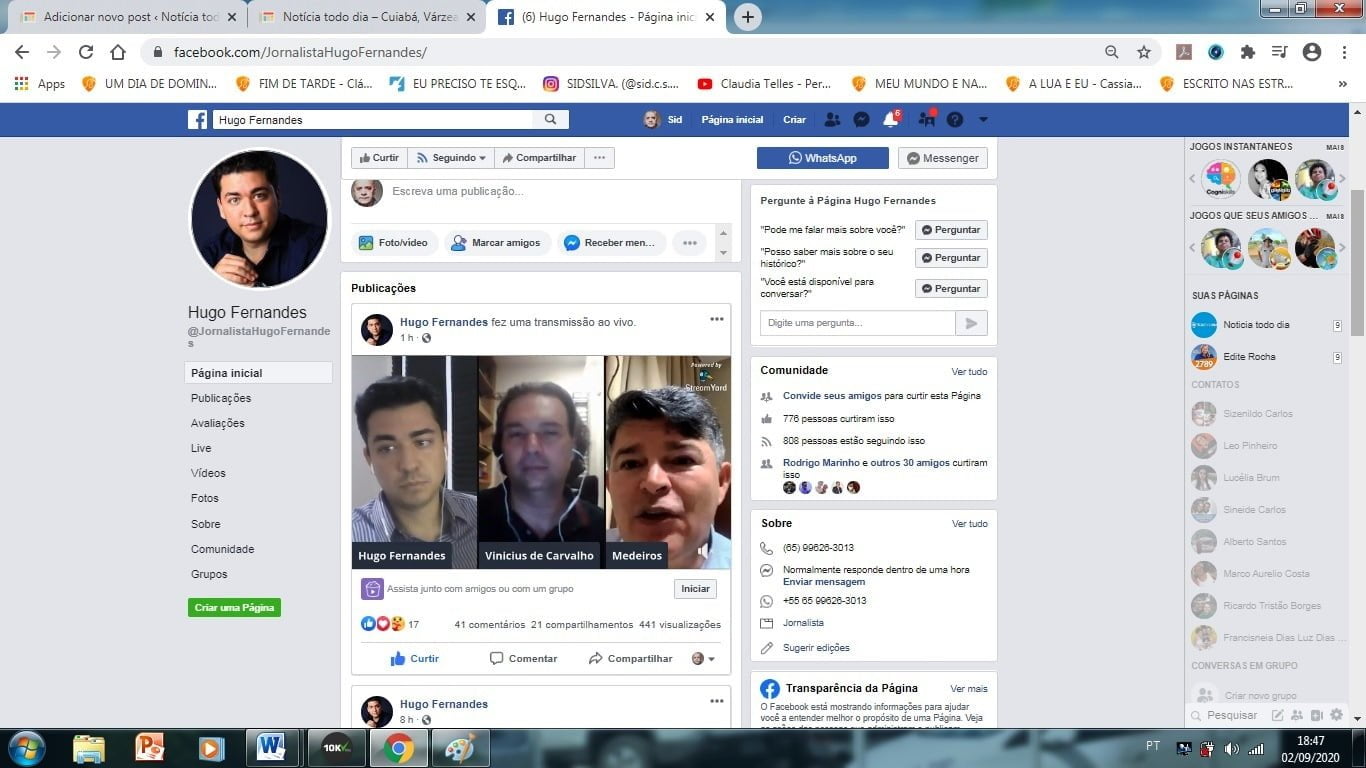Image resolution: width=1366 pixels, height=768 pixels.
Task: Open Facebook Messenger icon in top bar
Action: [861, 120]
